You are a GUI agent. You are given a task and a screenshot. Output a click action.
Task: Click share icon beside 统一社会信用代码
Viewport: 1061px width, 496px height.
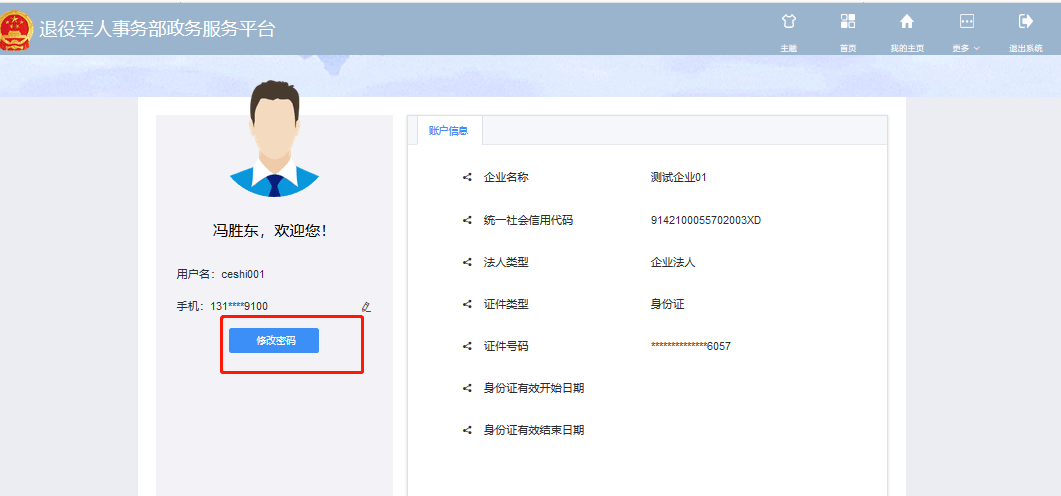(467, 220)
